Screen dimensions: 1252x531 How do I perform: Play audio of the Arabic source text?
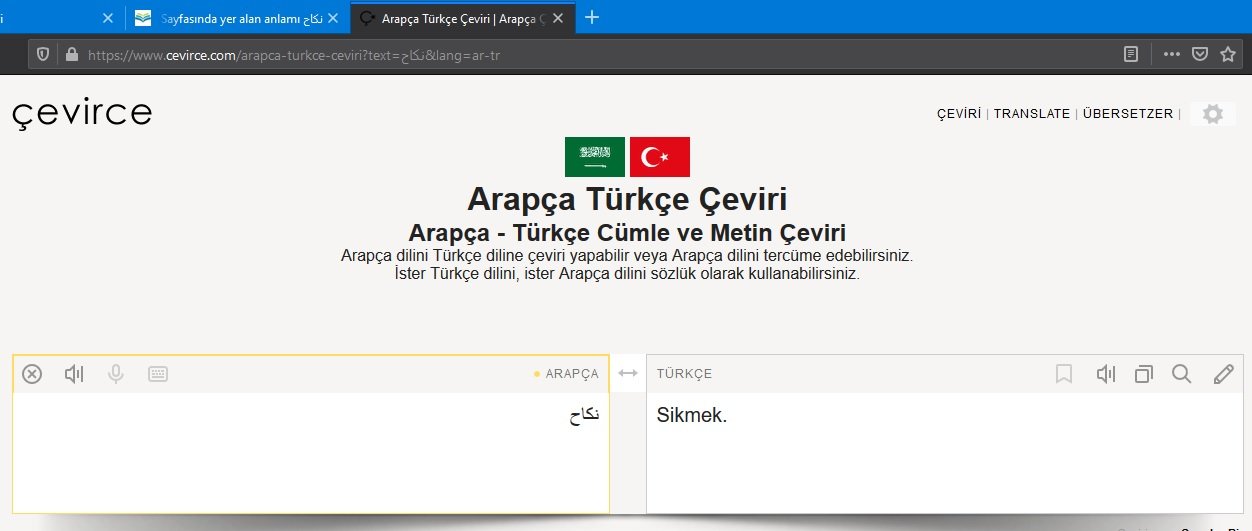(74, 374)
